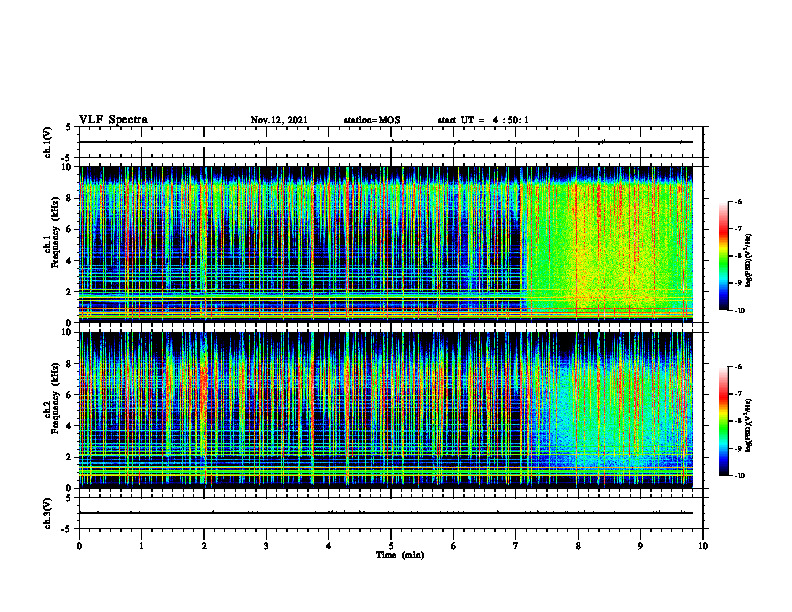The image size is (792, 612).
Task: Click time axis tick label '3'
Action: pos(266,546)
